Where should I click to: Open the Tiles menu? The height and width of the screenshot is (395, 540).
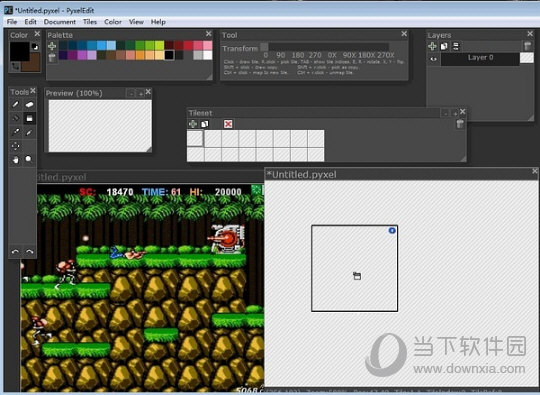coord(90,22)
